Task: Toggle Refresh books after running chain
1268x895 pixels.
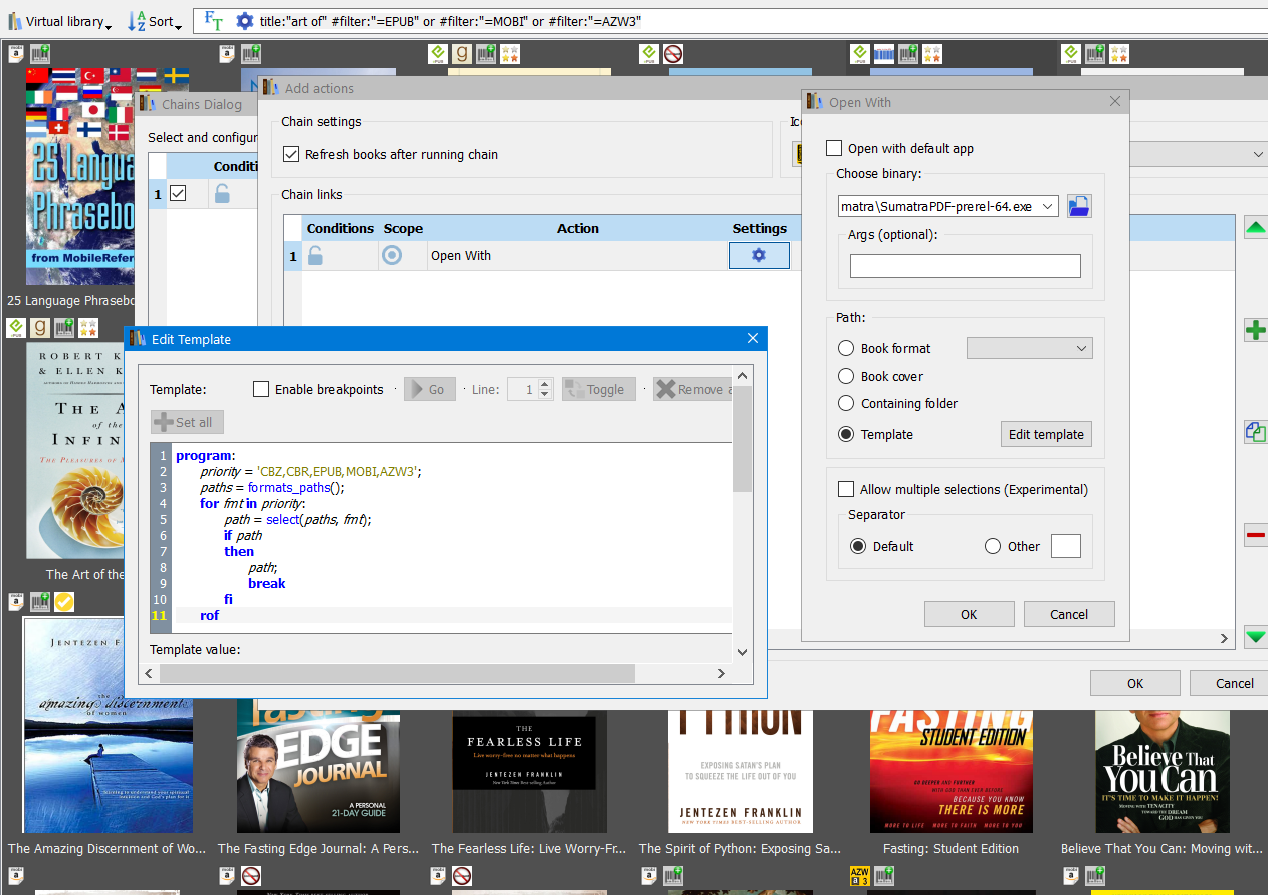Action: click(x=291, y=154)
